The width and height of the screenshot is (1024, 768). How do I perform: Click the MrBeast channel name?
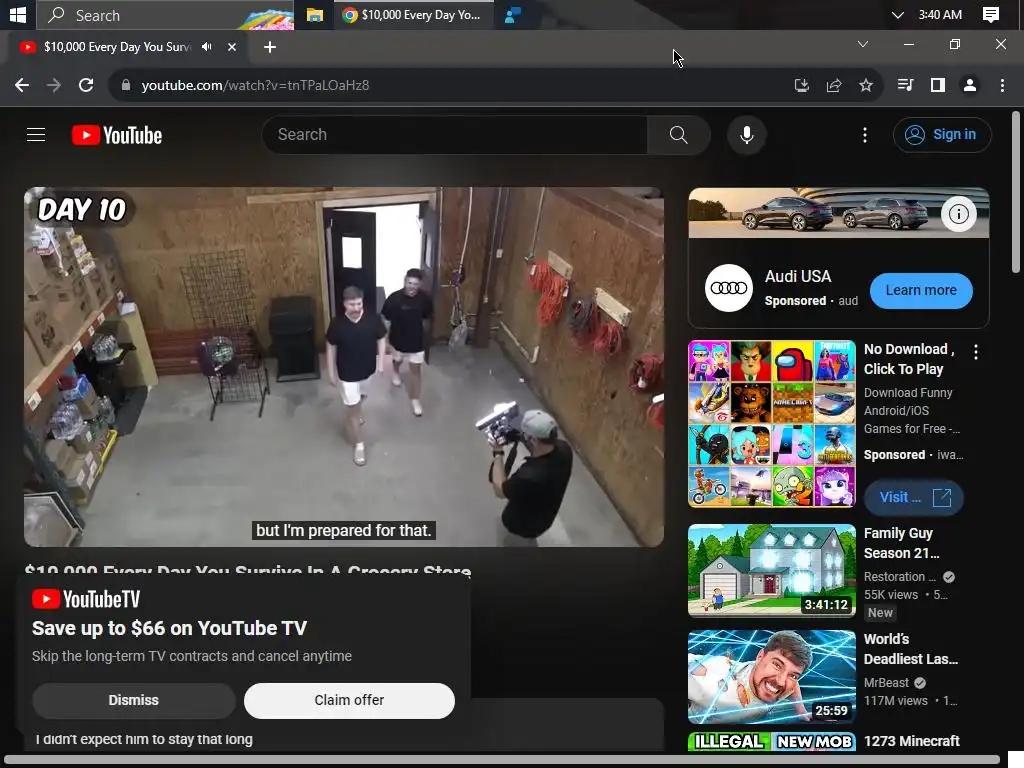(886, 682)
